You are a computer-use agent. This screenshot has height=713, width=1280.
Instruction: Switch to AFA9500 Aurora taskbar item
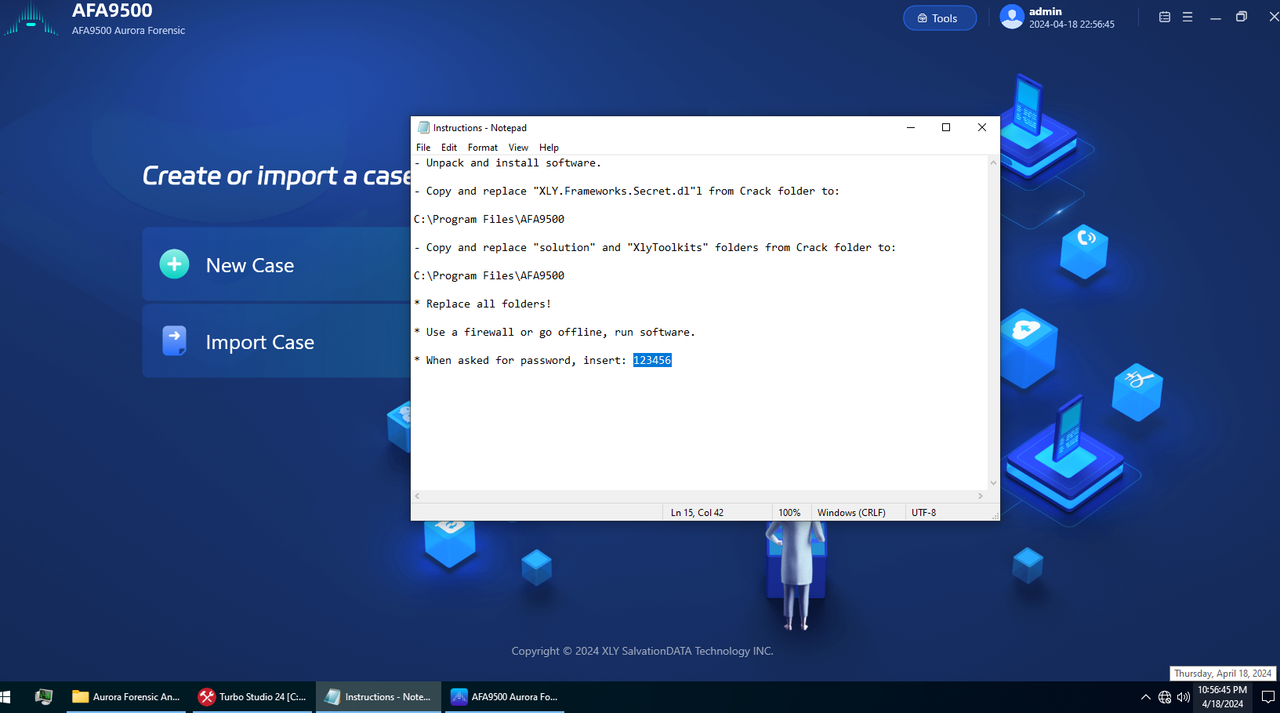[505, 697]
